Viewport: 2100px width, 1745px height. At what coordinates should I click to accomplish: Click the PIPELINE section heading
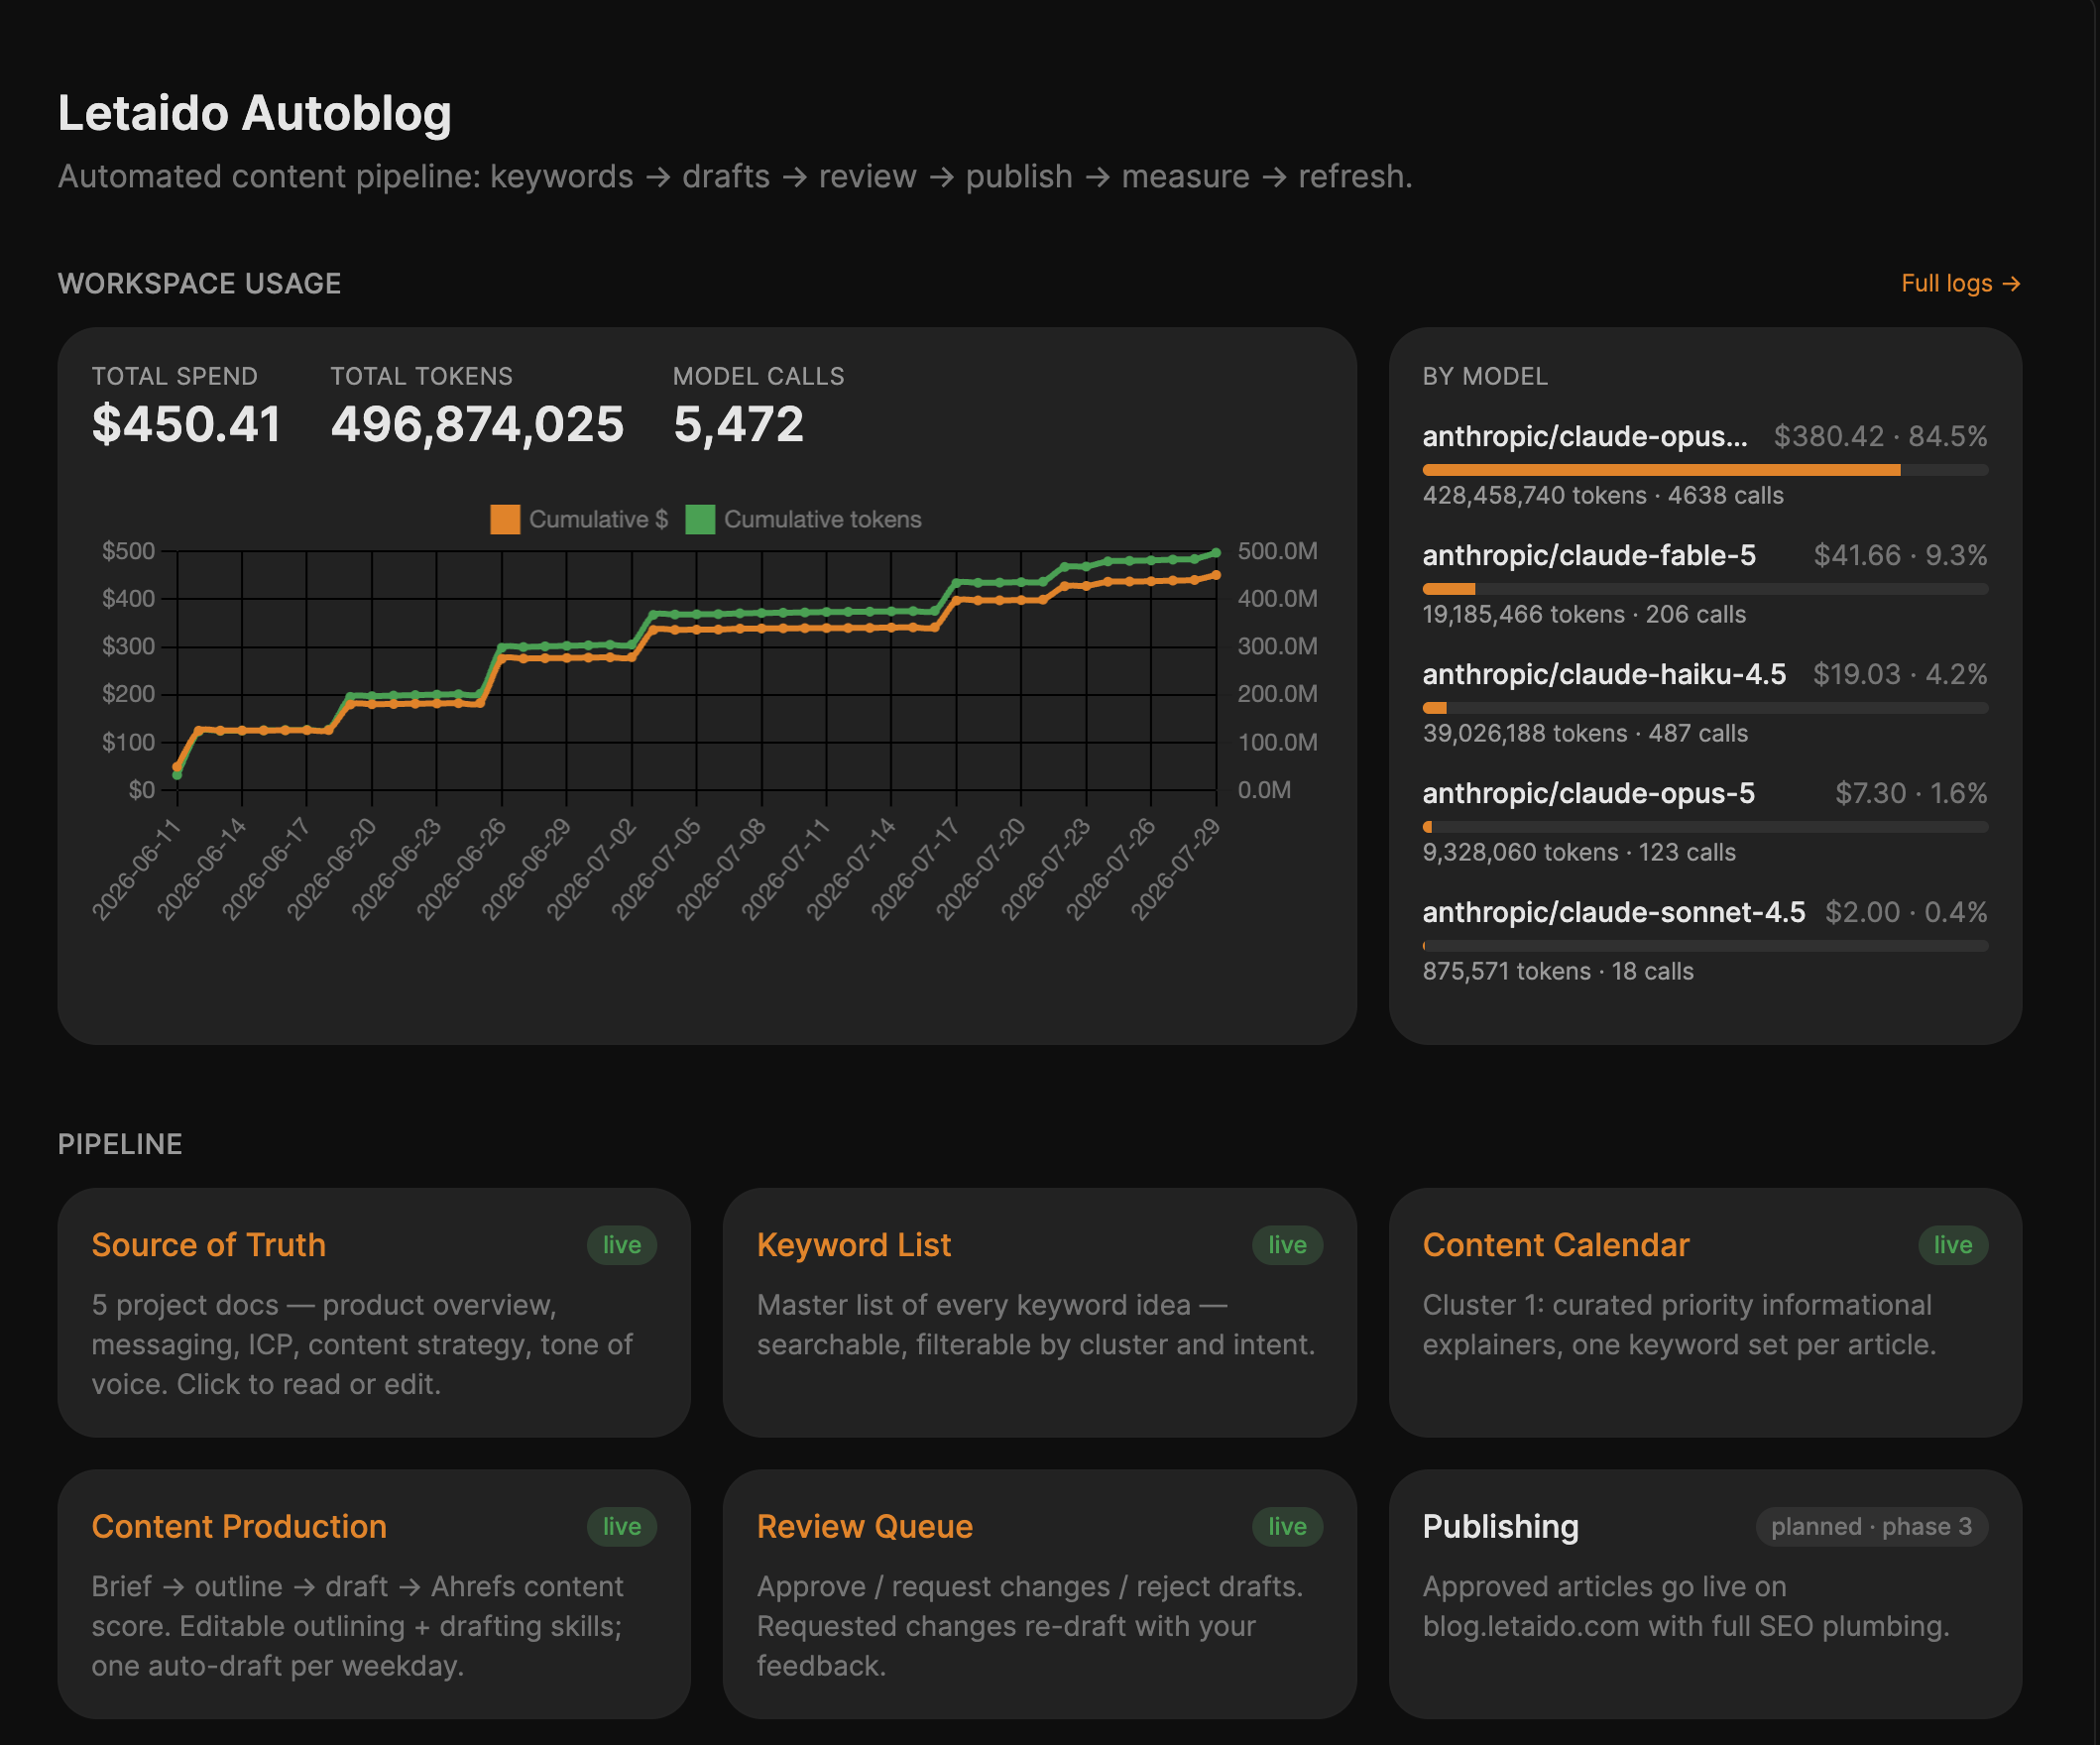(120, 1145)
